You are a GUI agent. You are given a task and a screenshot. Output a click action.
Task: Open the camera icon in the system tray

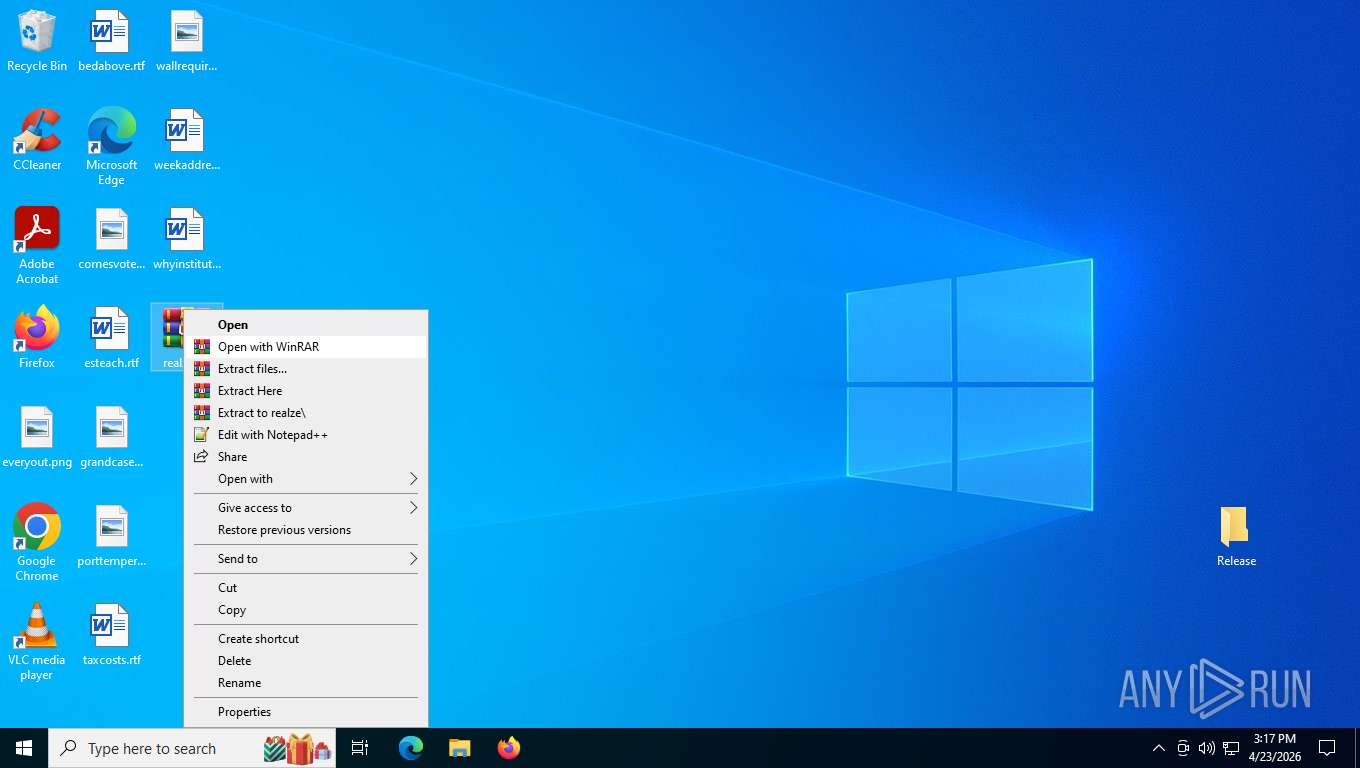1183,748
